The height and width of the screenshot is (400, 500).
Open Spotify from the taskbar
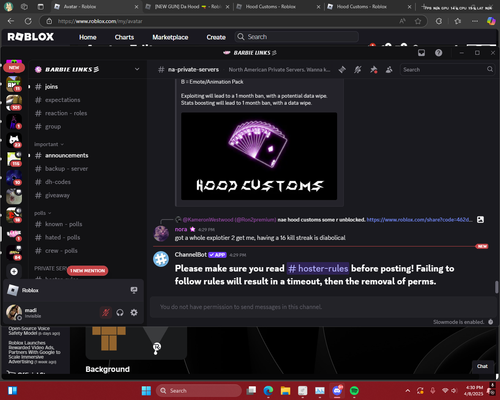click(x=354, y=391)
